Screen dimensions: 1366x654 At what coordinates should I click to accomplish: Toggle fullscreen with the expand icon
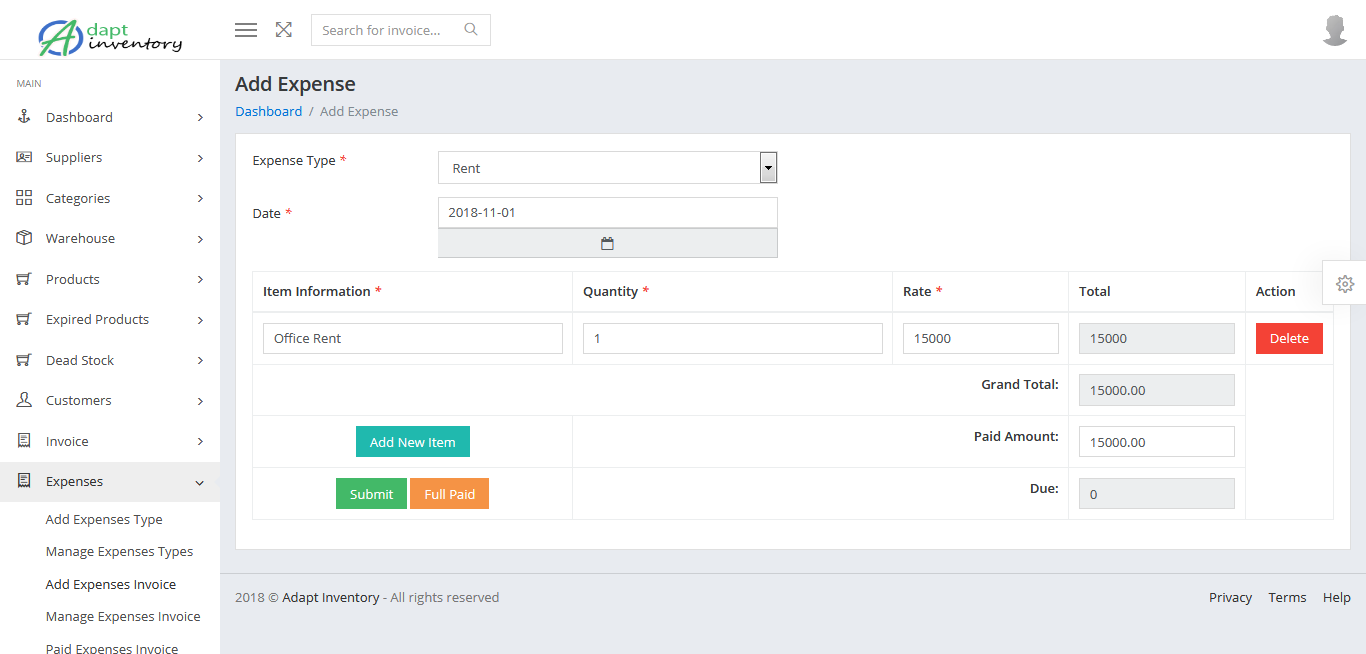pos(283,29)
